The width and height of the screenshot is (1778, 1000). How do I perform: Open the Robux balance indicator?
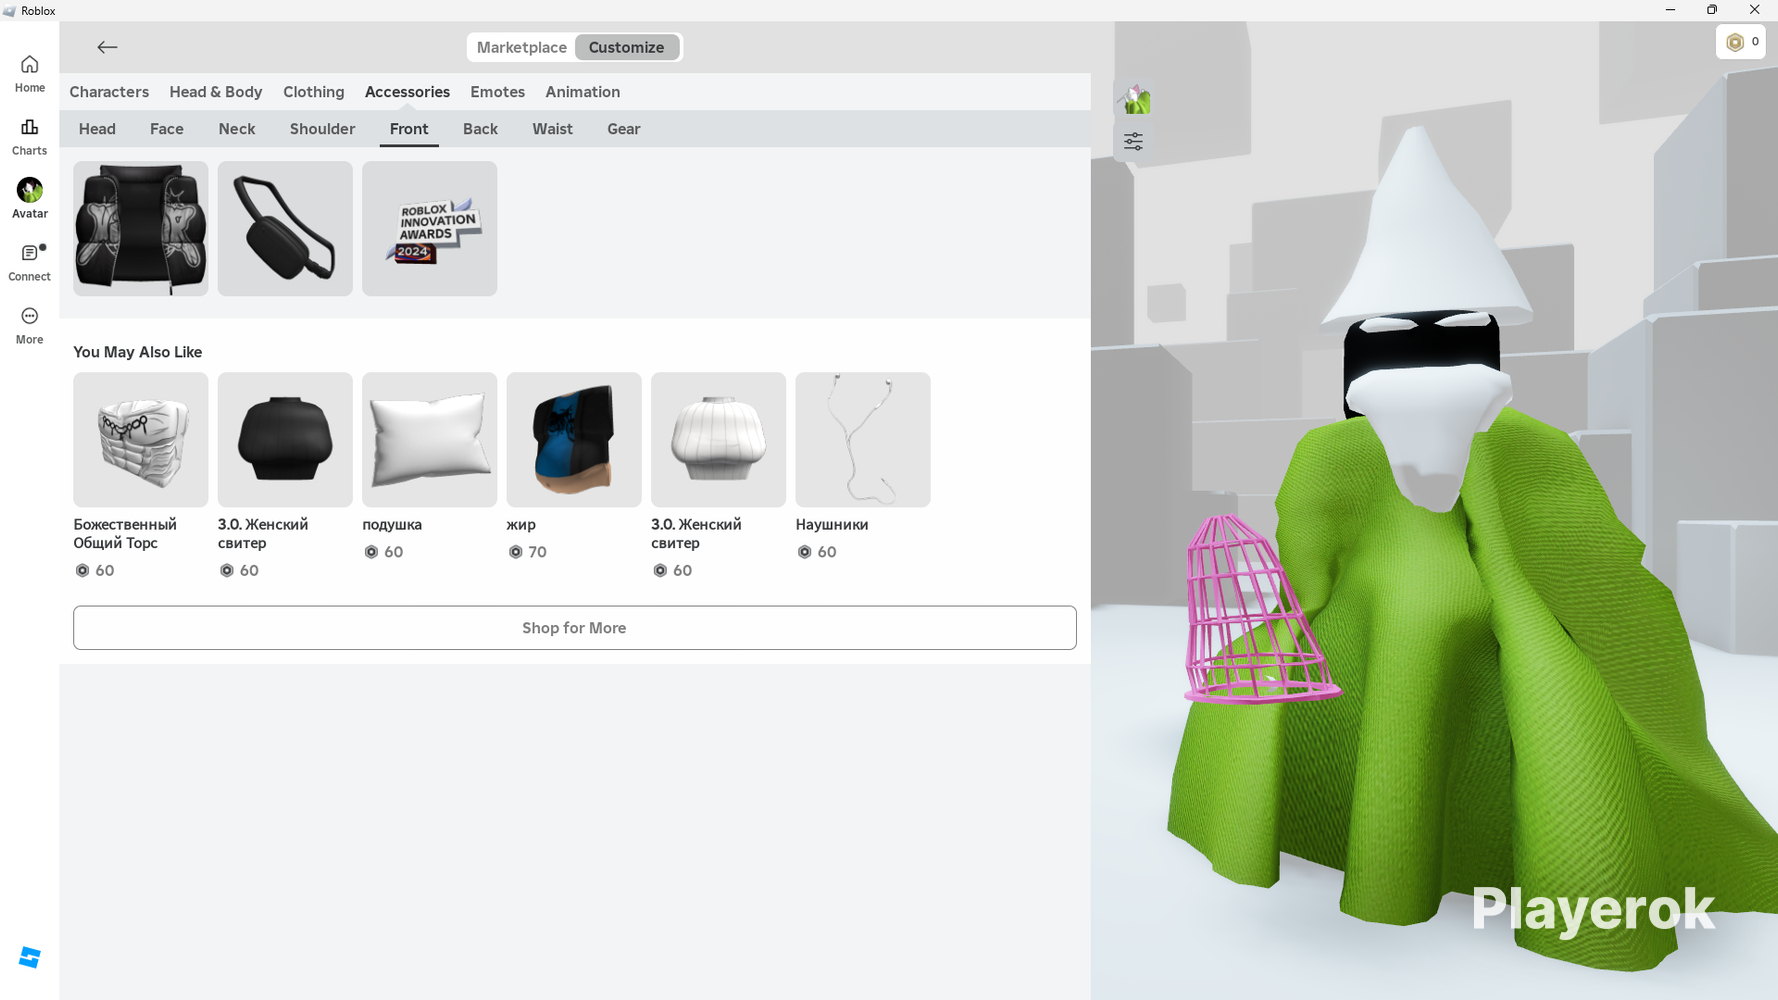pos(1741,42)
